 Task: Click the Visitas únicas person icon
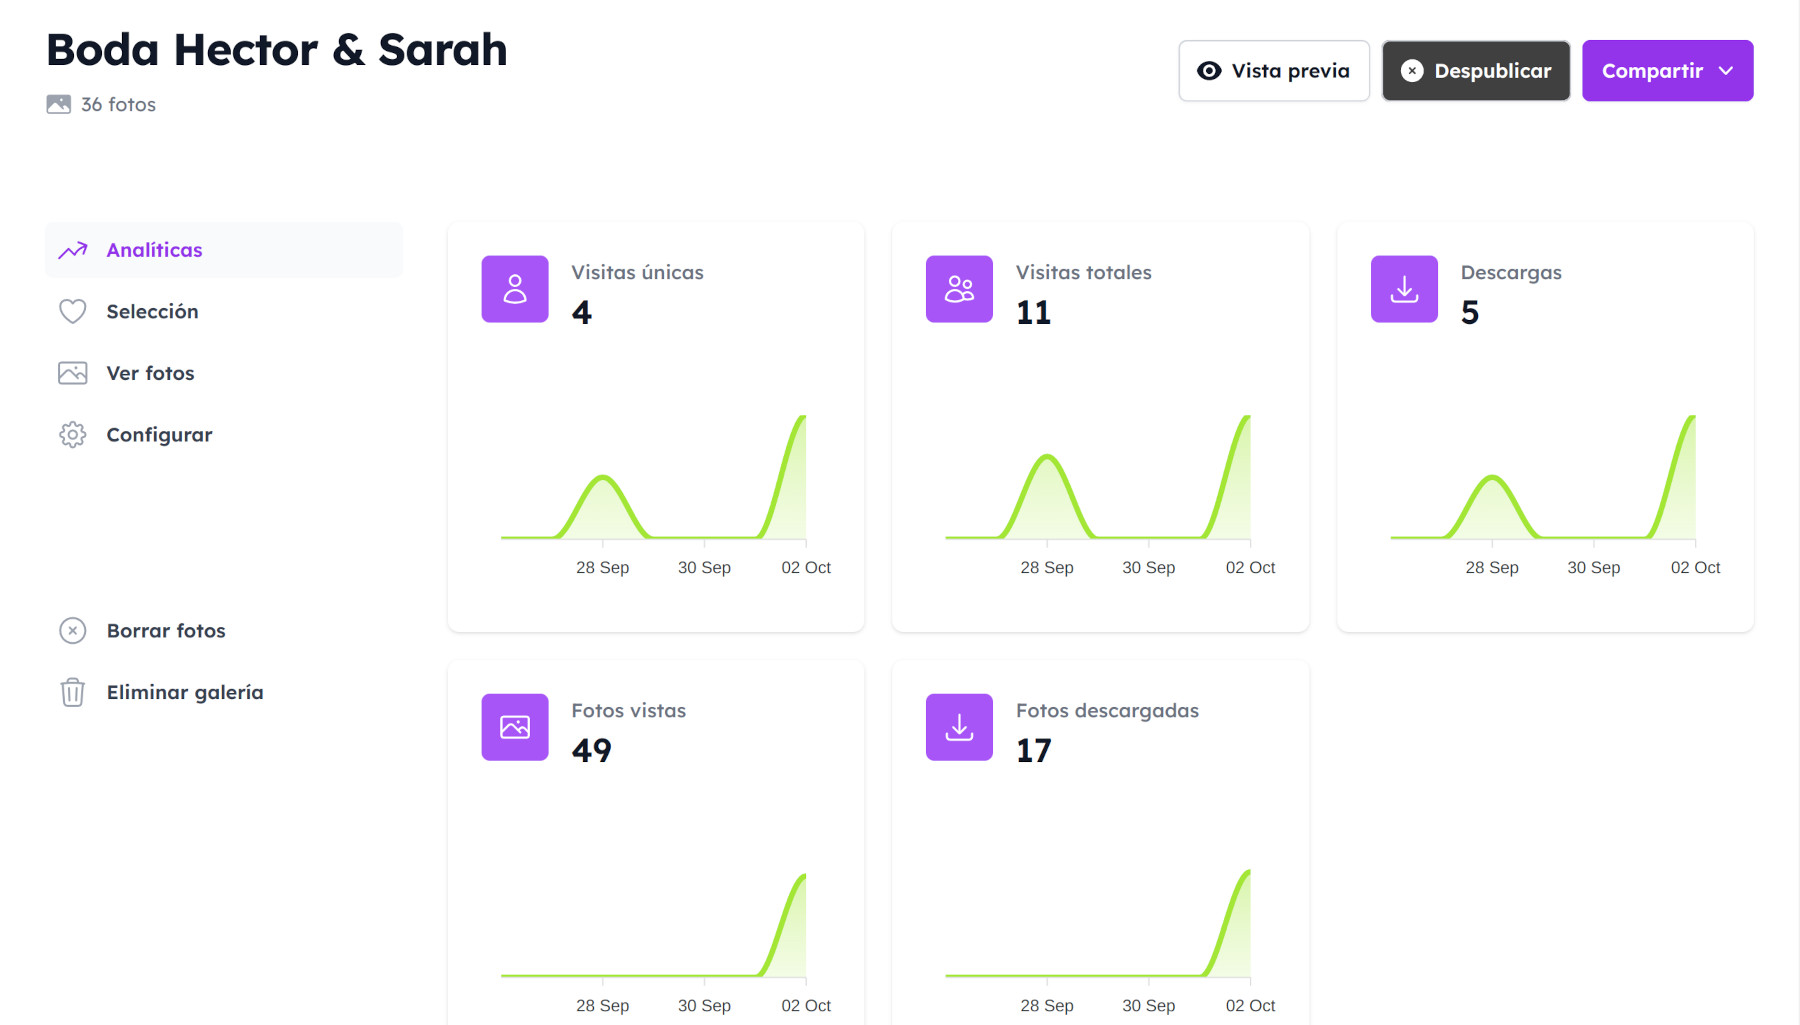click(515, 289)
